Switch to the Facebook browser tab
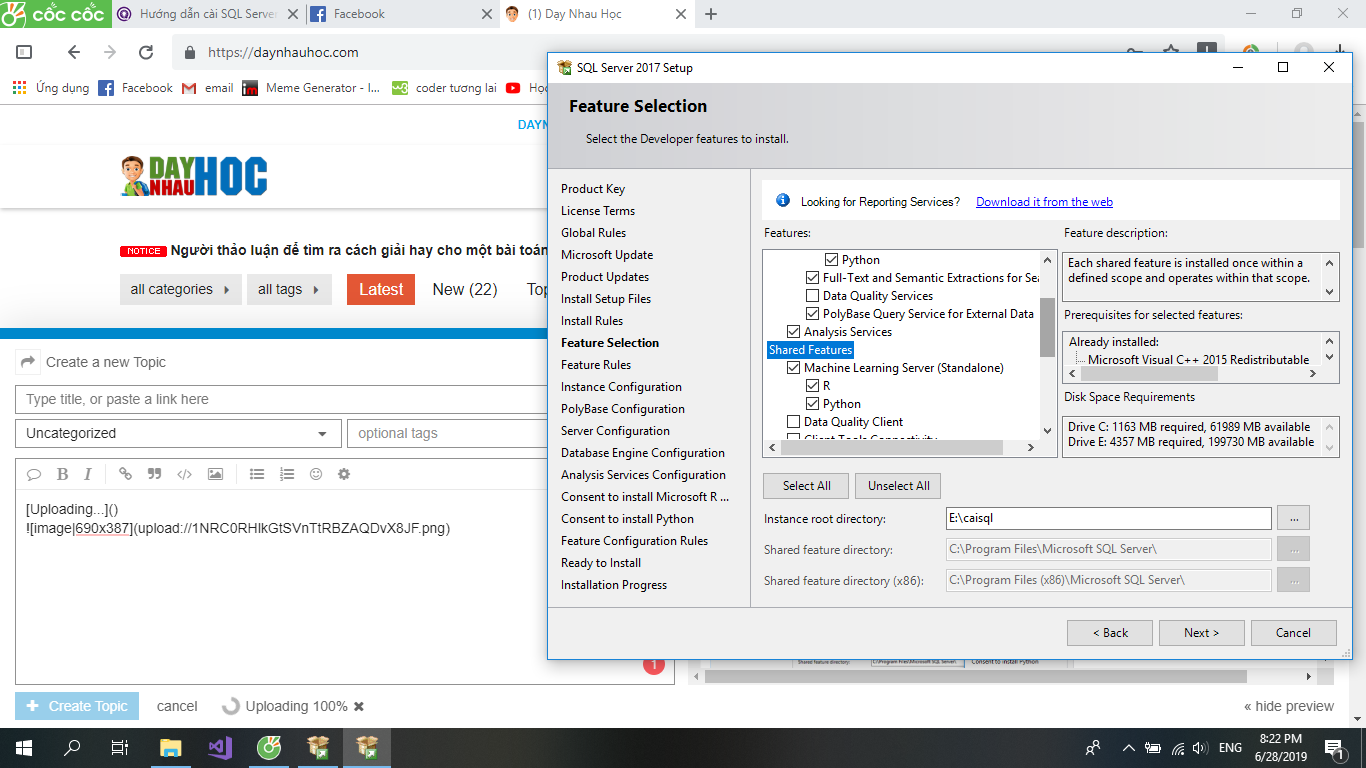1366x768 pixels. click(400, 14)
